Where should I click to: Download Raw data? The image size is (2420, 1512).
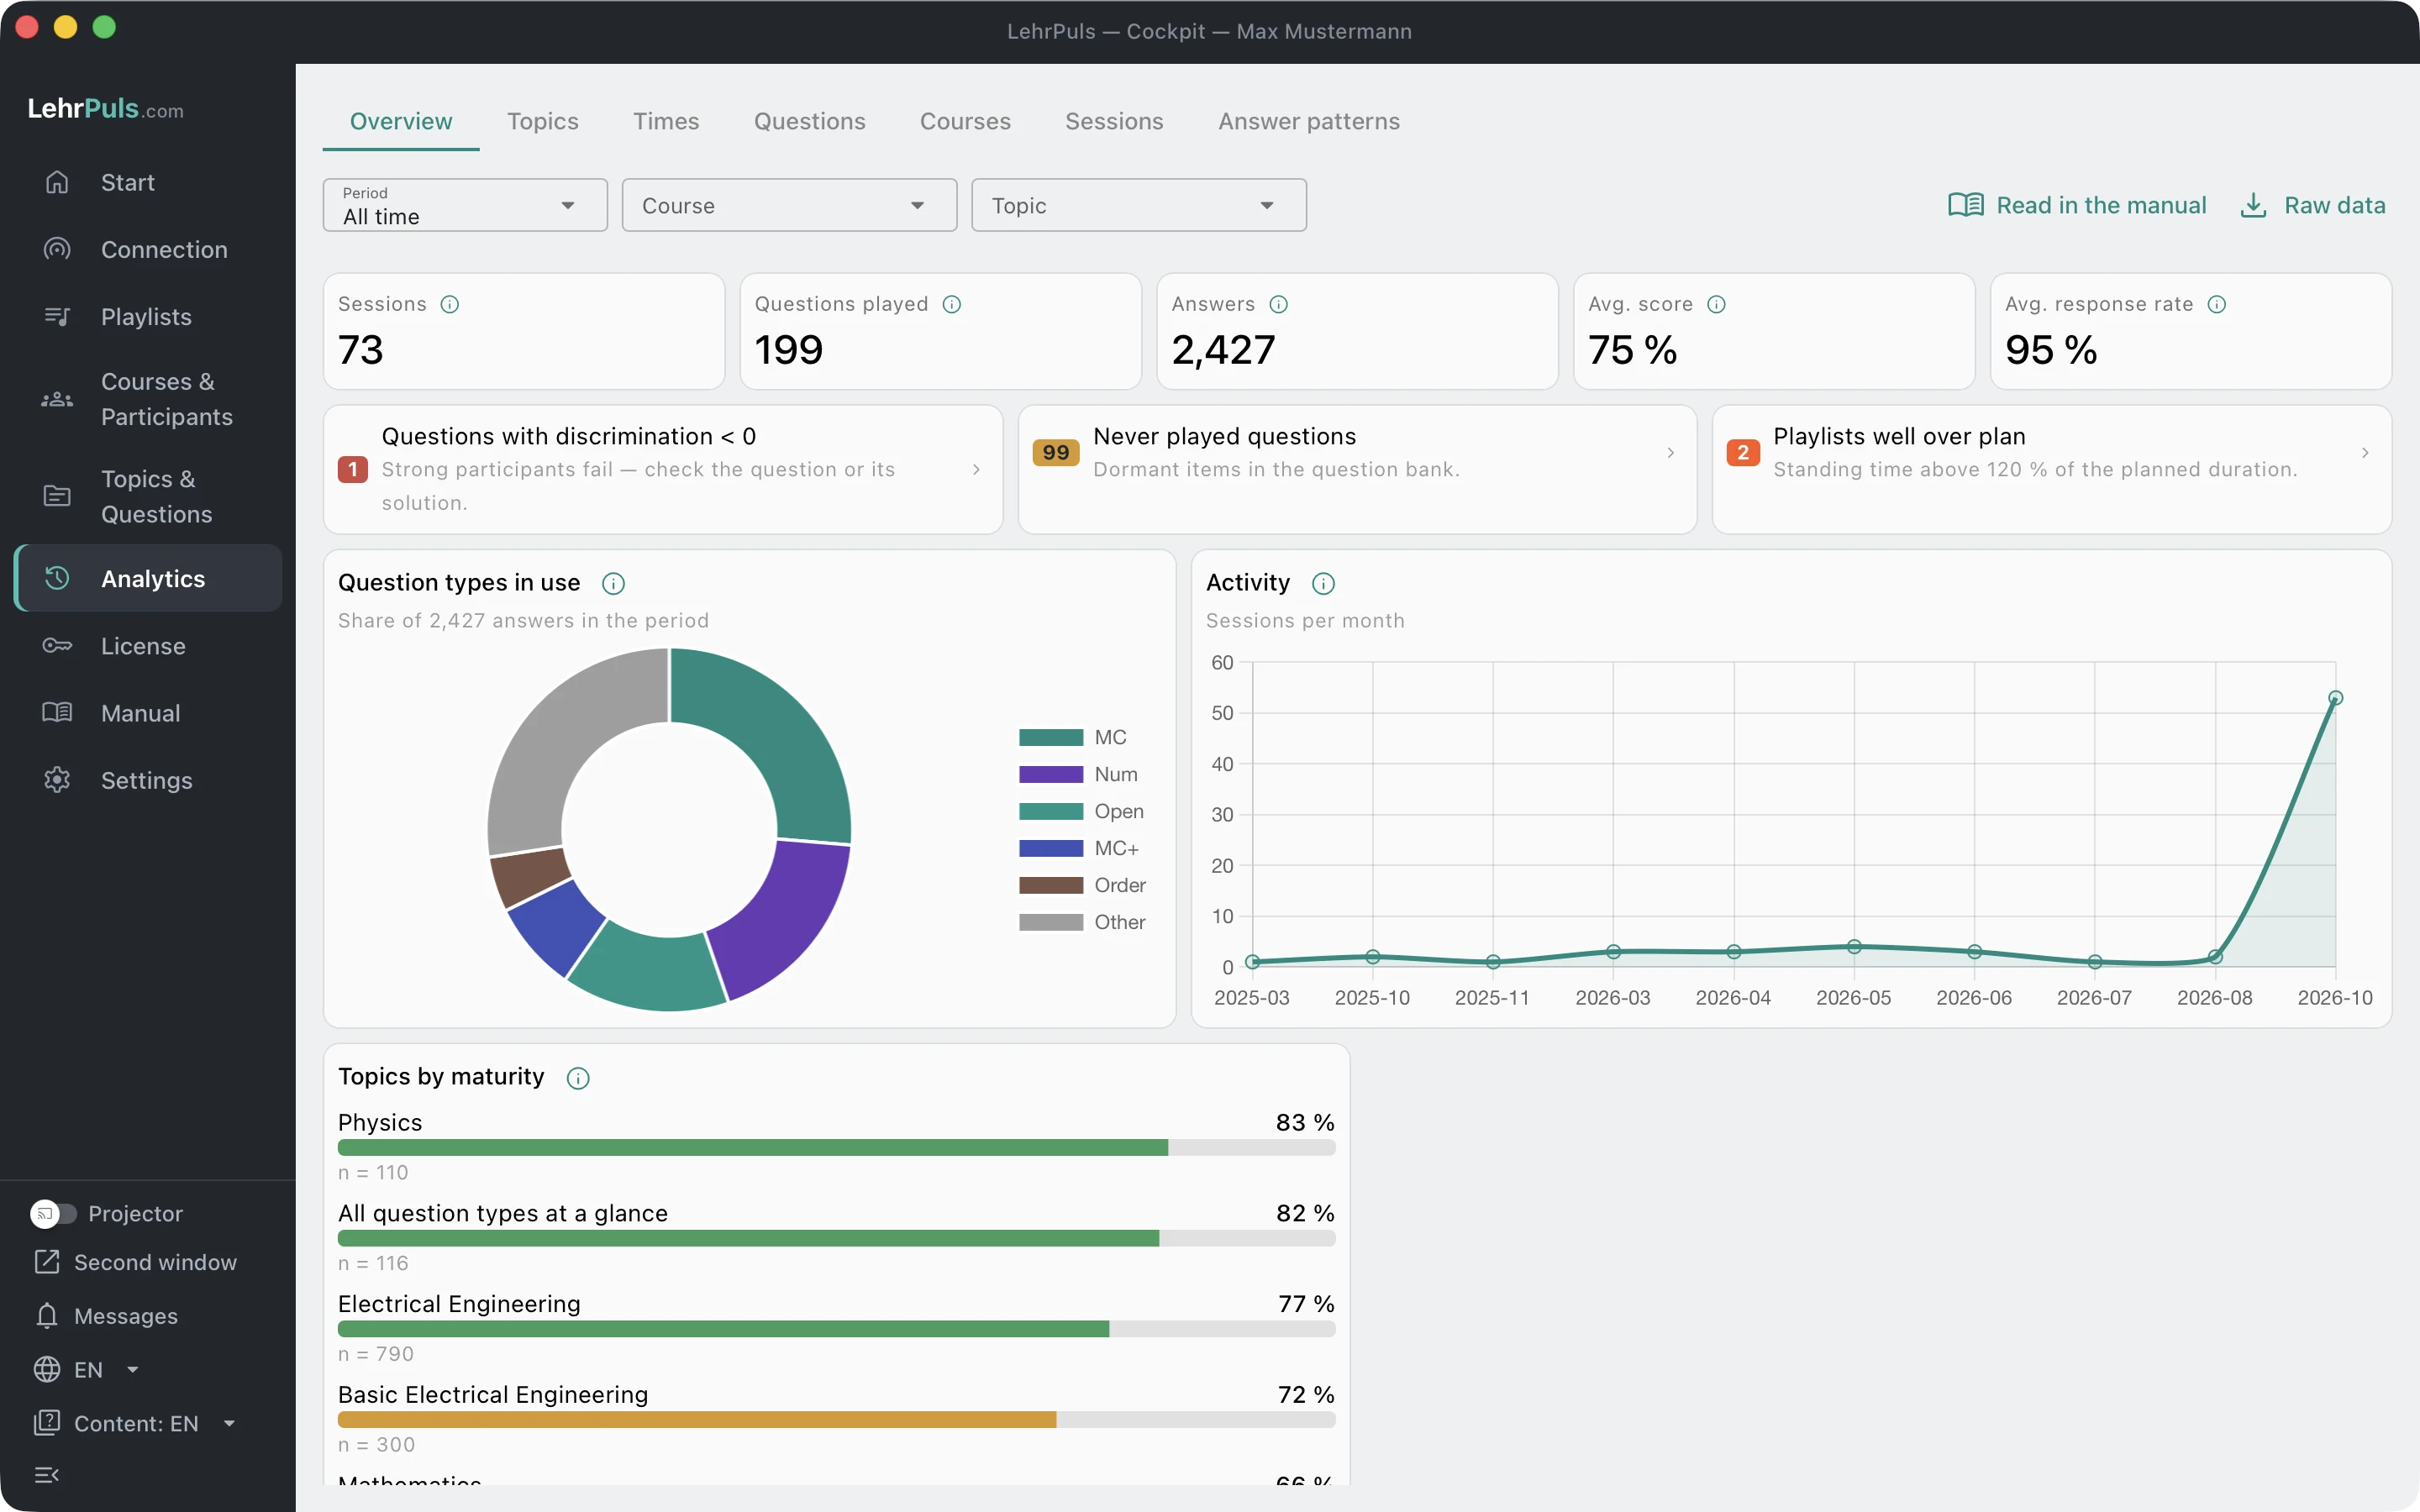(2312, 205)
